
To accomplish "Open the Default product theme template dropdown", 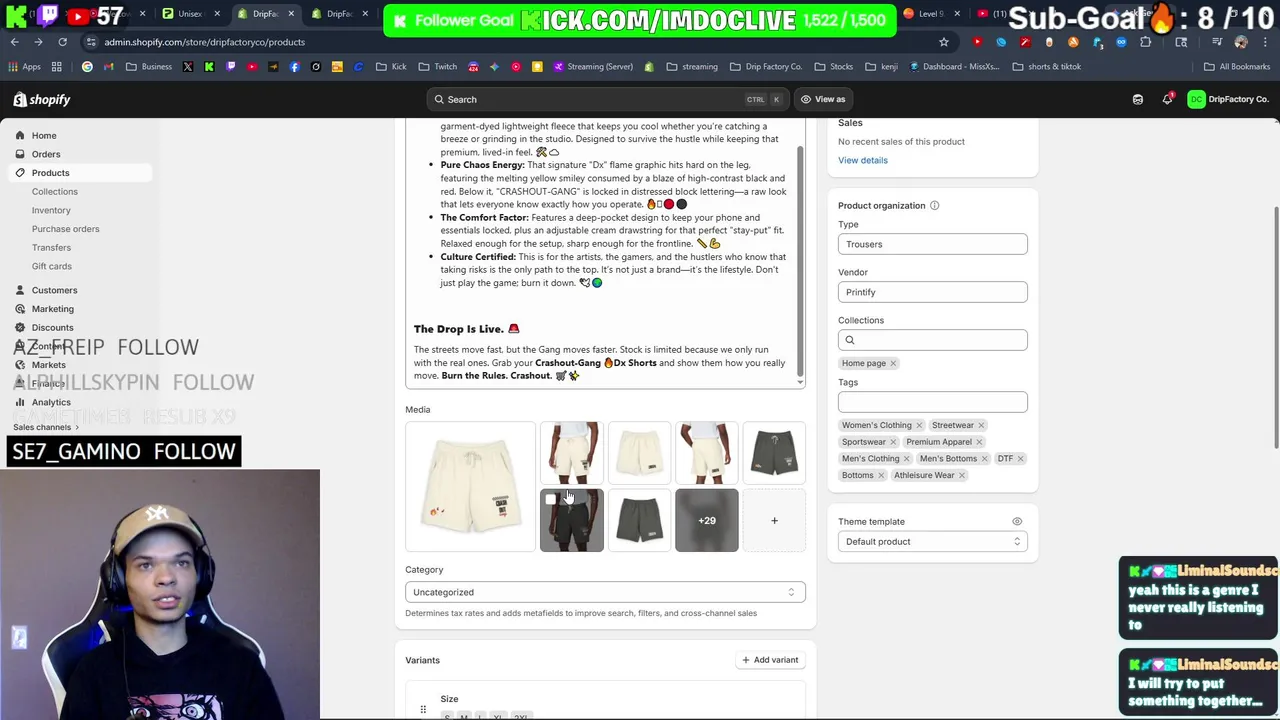I will [932, 542].
